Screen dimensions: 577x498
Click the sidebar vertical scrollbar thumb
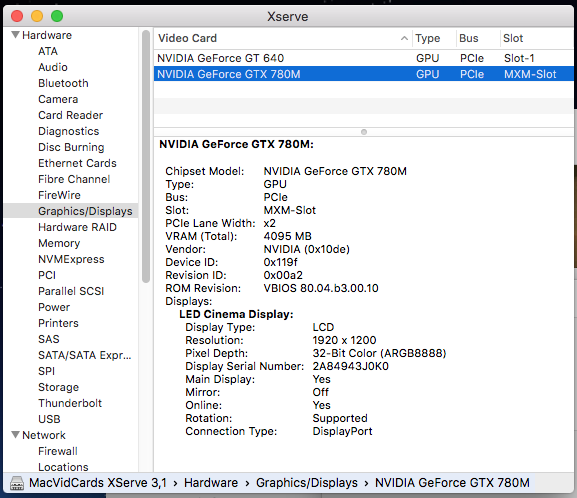[146, 156]
